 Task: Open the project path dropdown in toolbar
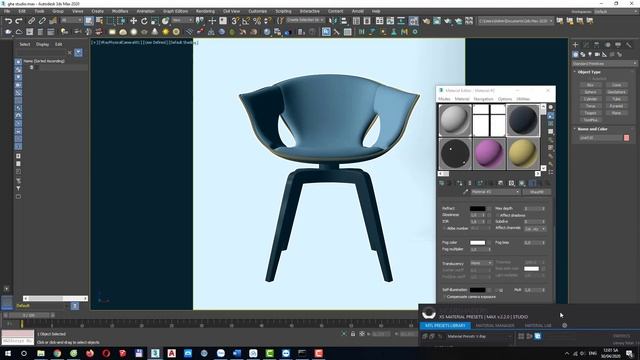(516, 20)
